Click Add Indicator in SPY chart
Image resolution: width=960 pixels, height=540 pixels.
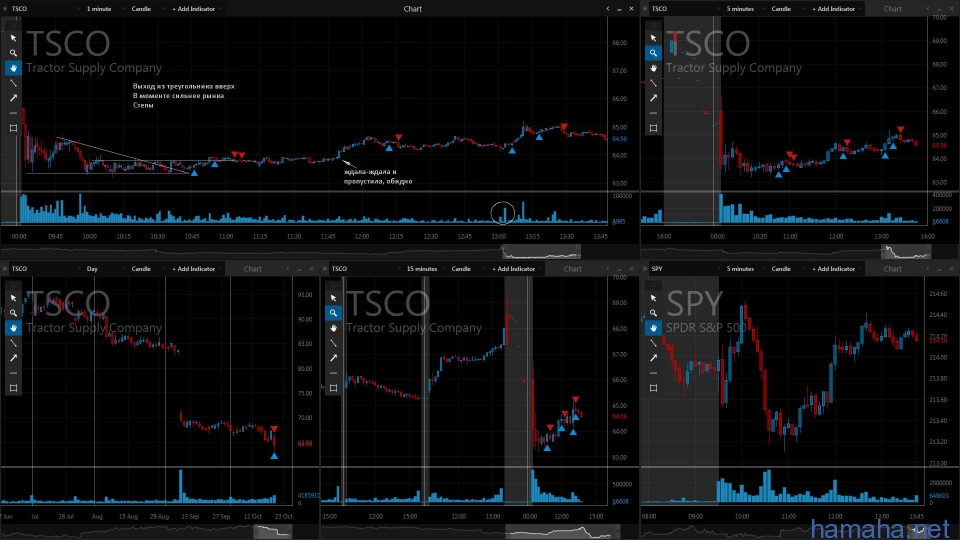click(x=835, y=269)
